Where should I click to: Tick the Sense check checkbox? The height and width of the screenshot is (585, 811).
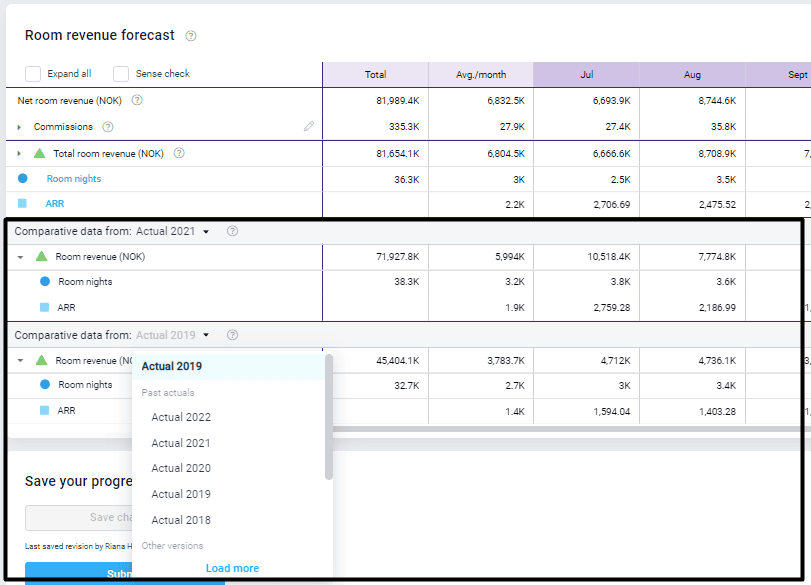tap(121, 74)
